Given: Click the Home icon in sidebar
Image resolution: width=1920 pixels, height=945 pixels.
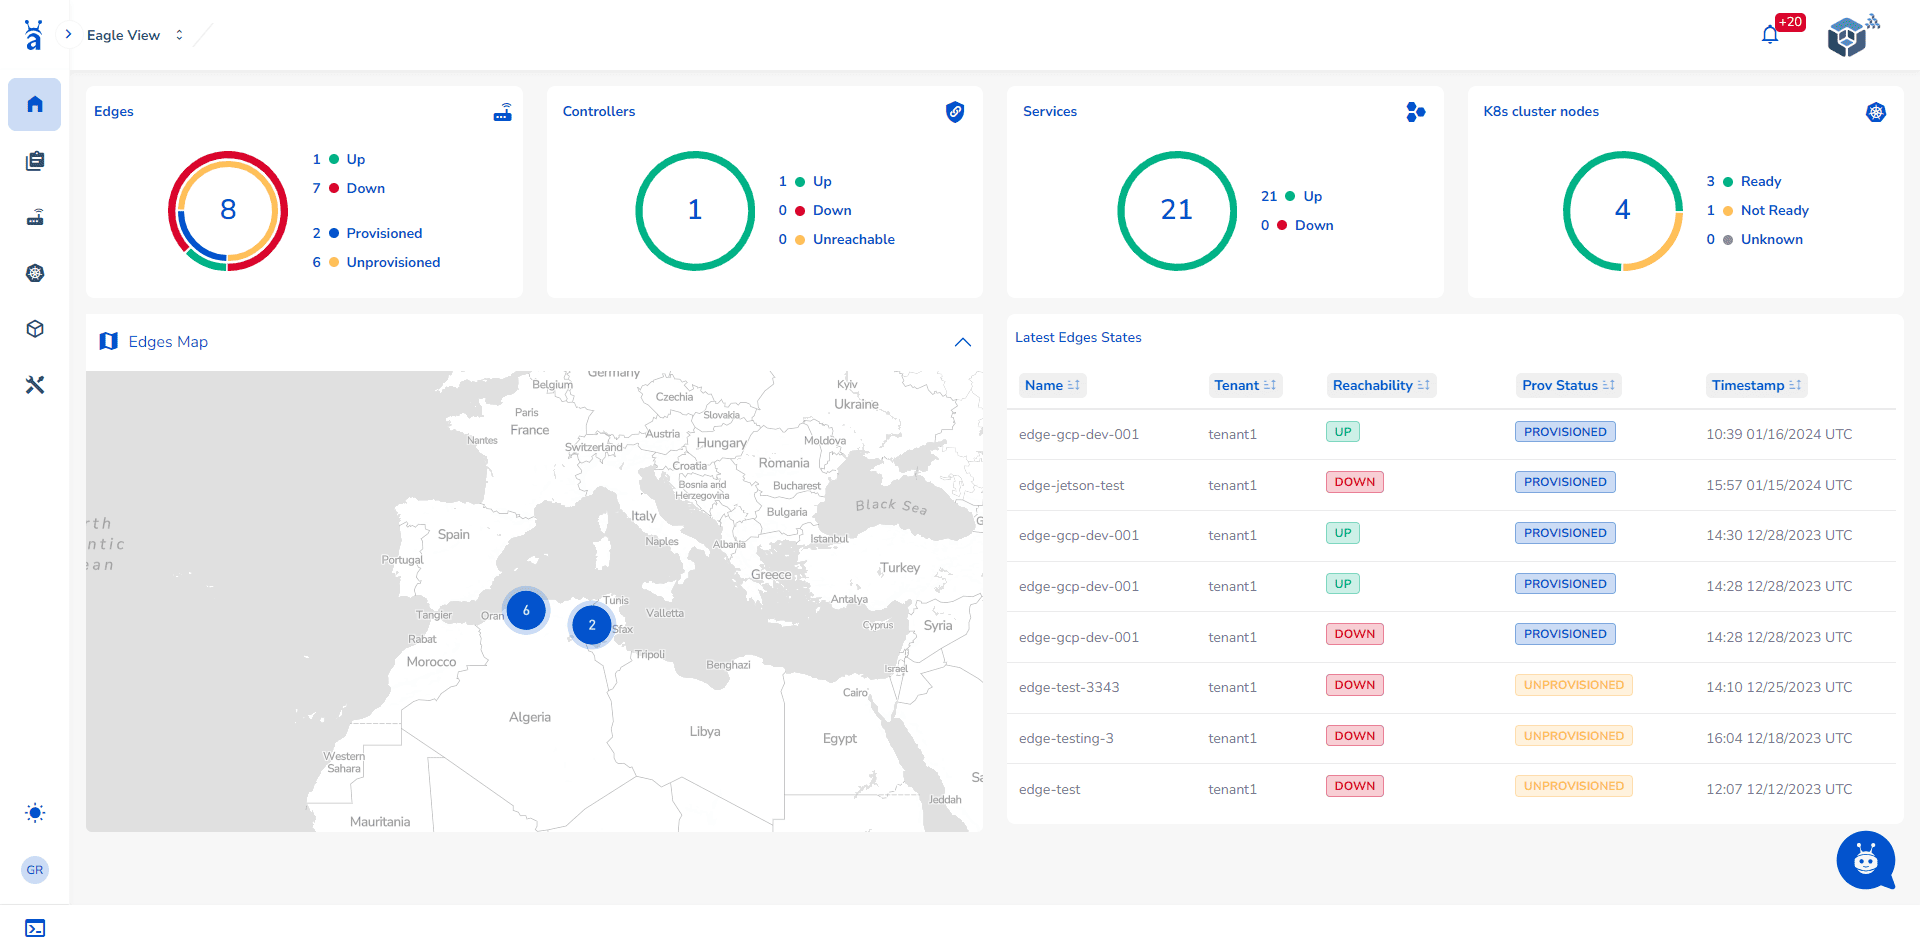Looking at the screenshot, I should [x=35, y=105].
